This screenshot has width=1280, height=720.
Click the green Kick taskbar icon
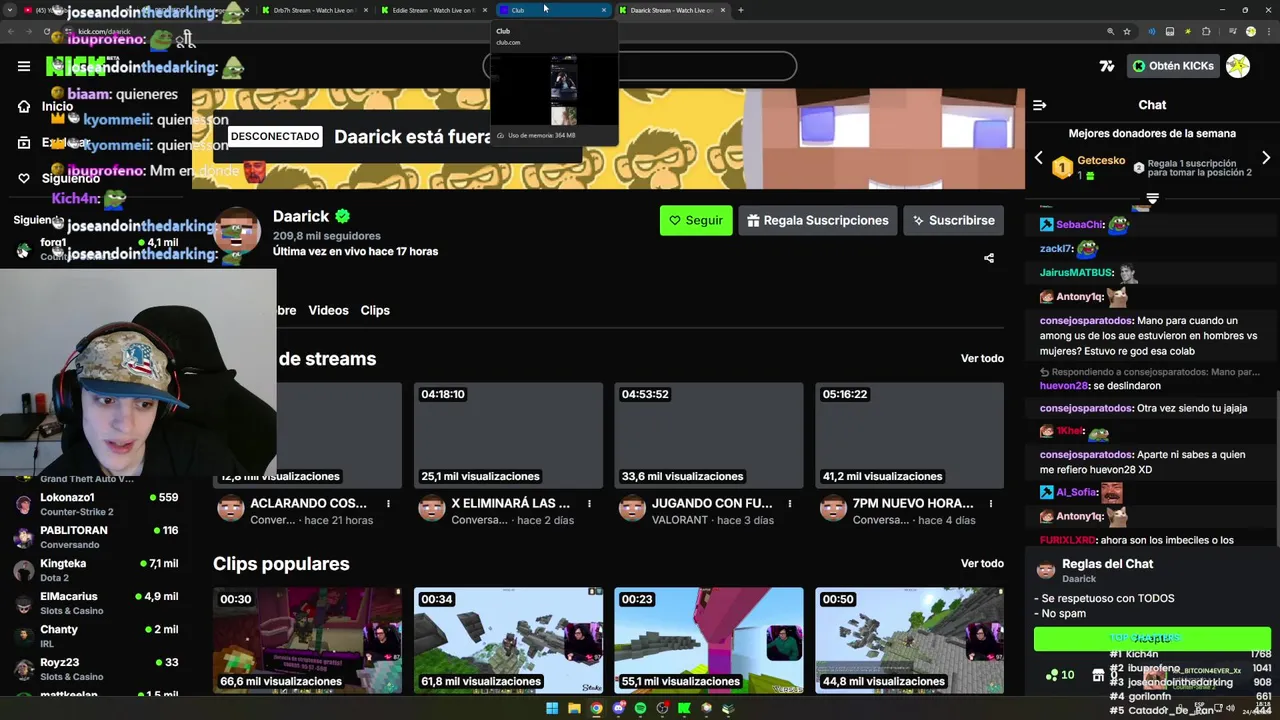pyautogui.click(x=684, y=708)
